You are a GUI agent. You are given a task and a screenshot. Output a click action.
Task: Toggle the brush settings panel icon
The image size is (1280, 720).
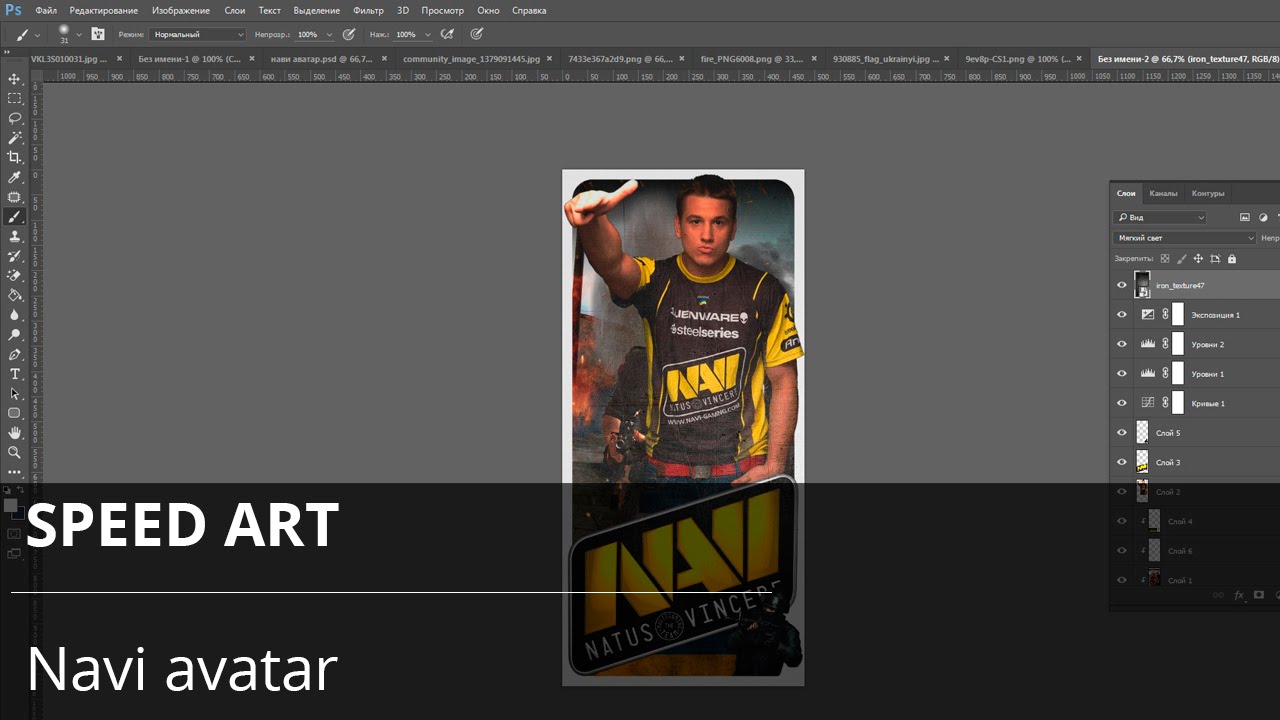coord(98,34)
